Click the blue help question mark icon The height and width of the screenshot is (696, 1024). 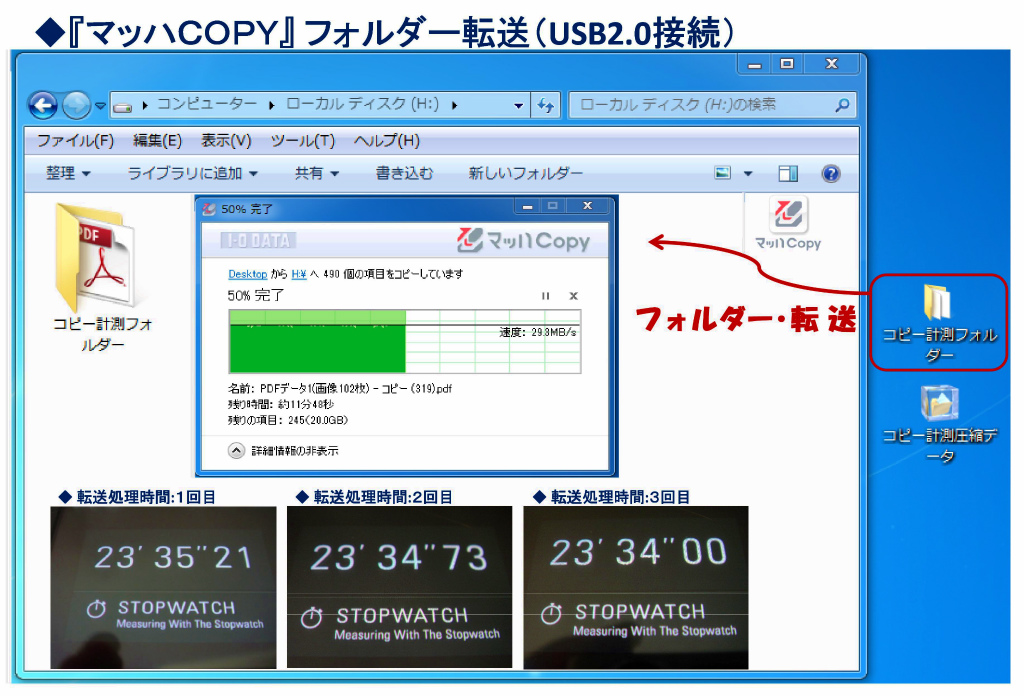831,174
